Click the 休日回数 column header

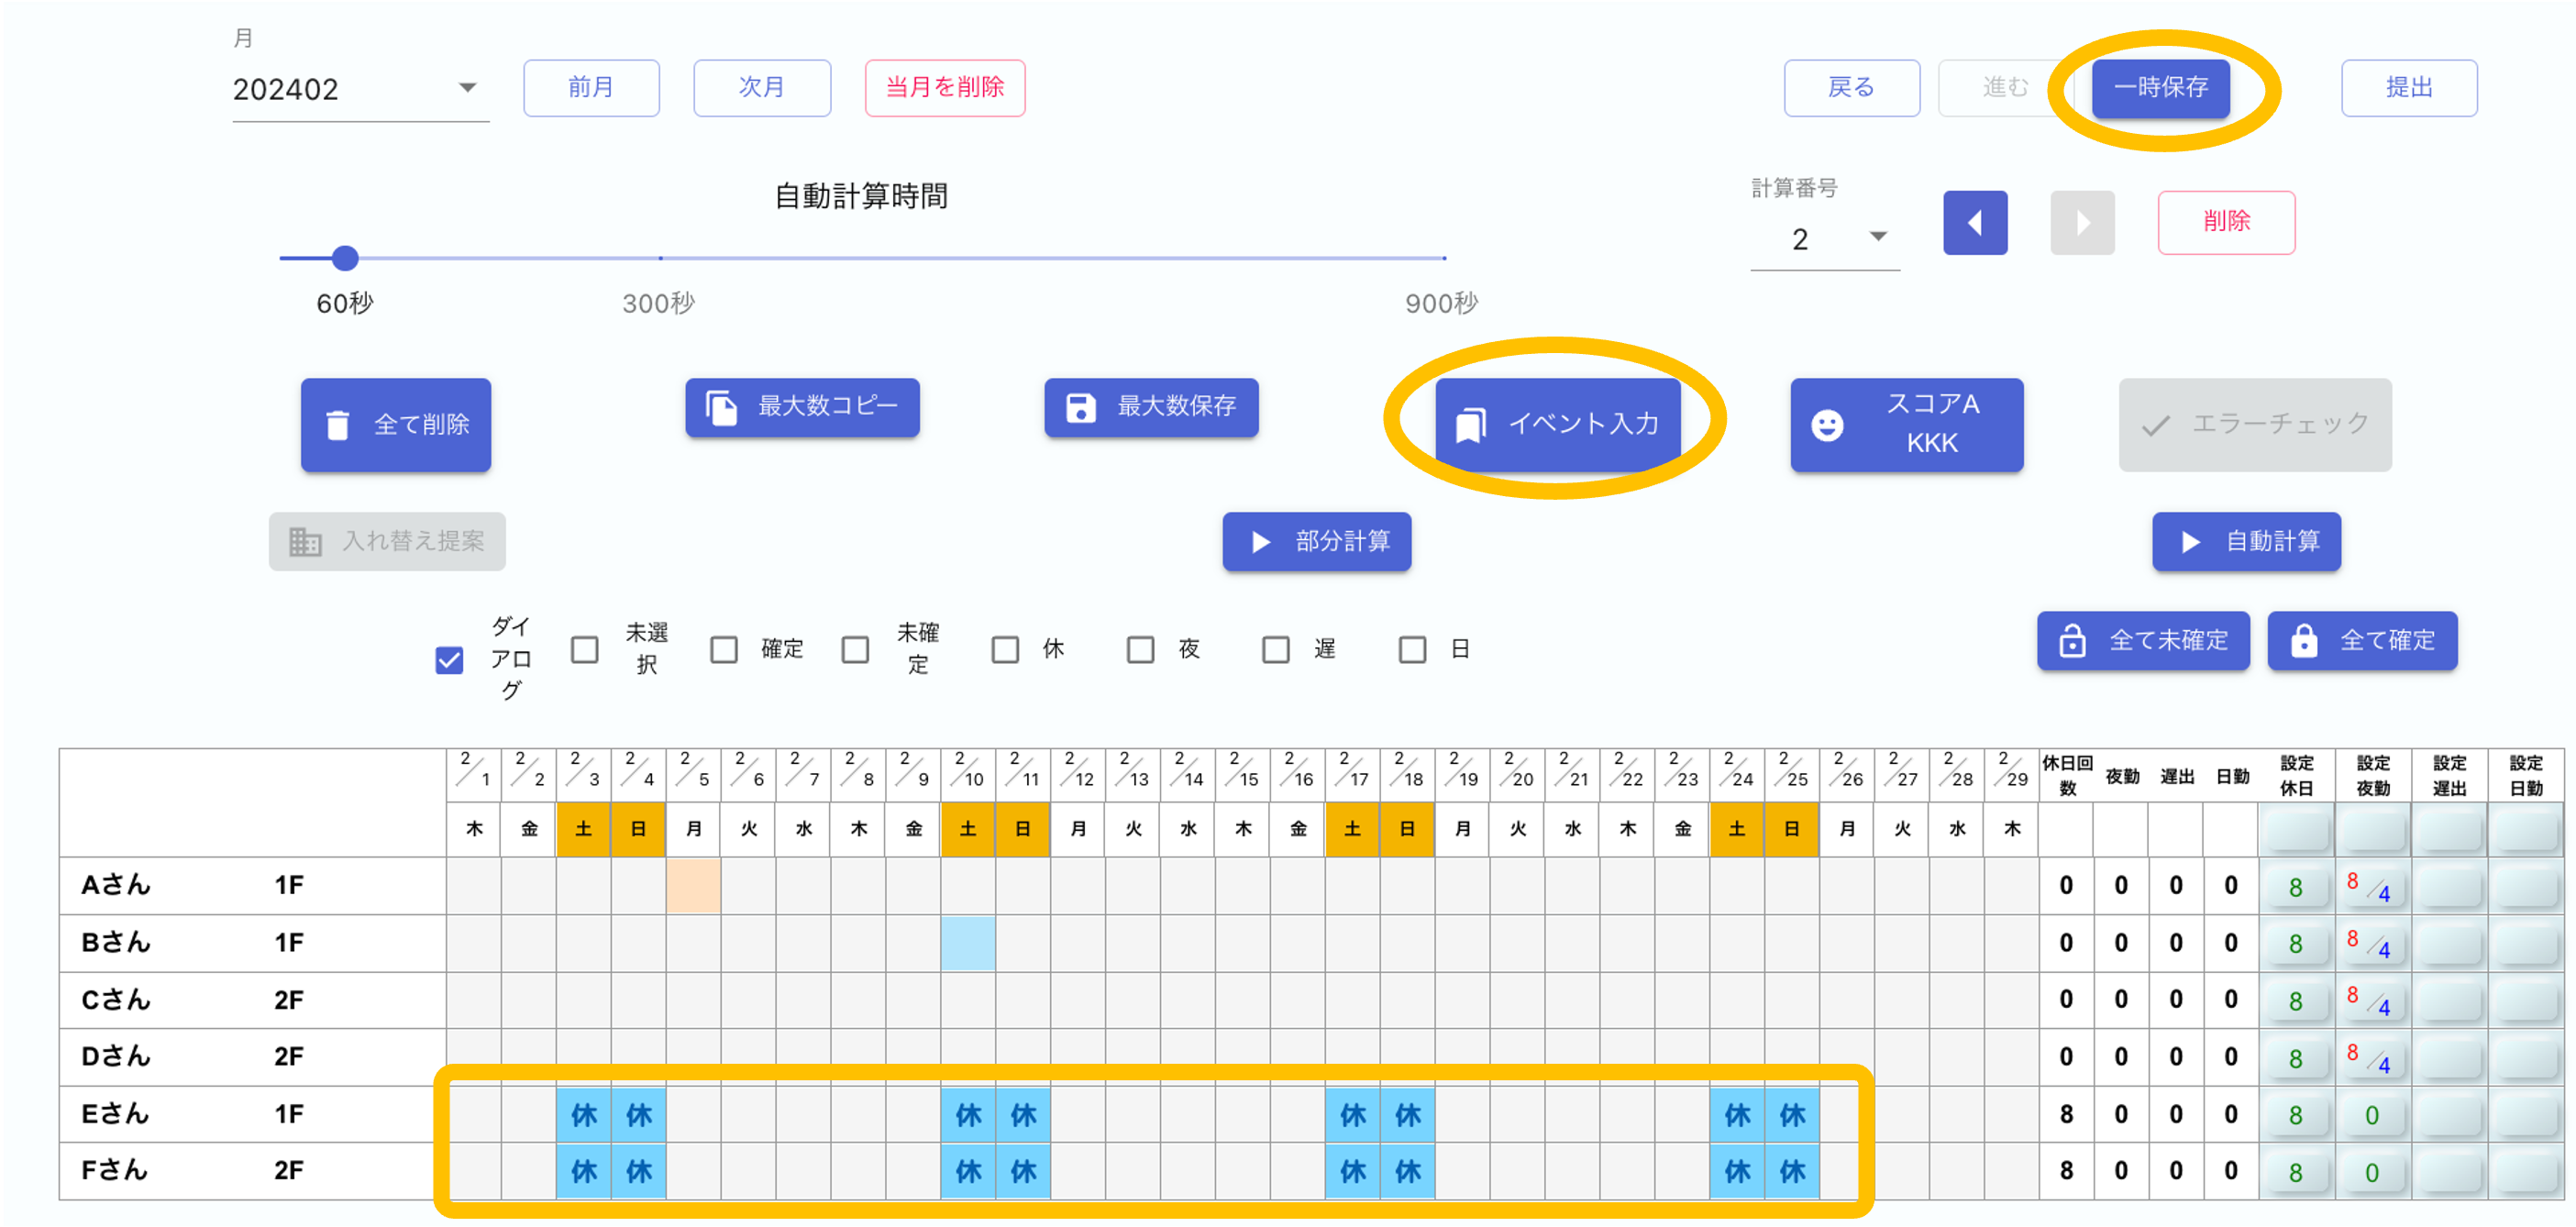point(2067,775)
